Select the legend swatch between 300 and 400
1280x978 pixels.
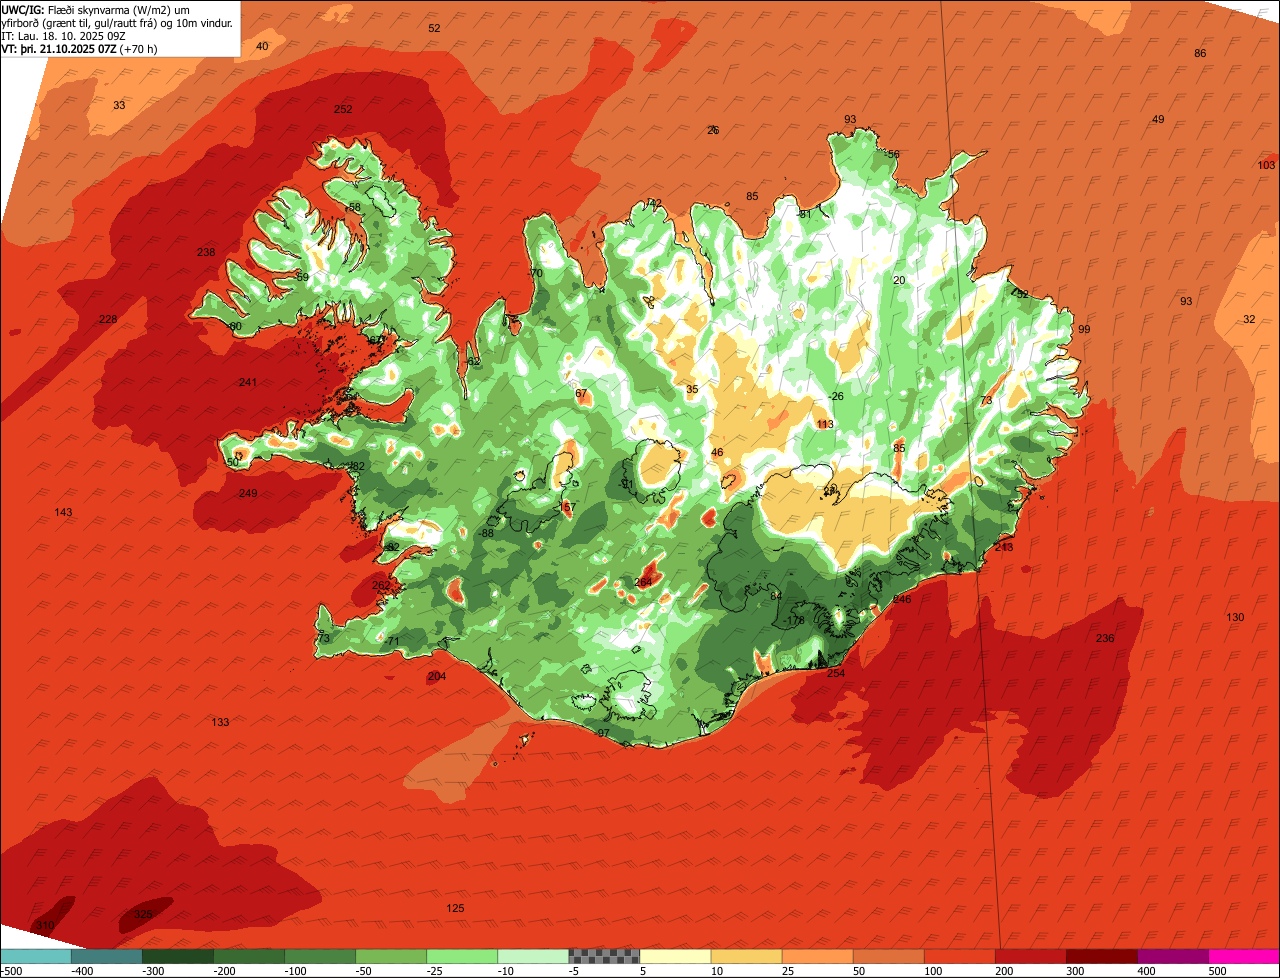point(1100,956)
